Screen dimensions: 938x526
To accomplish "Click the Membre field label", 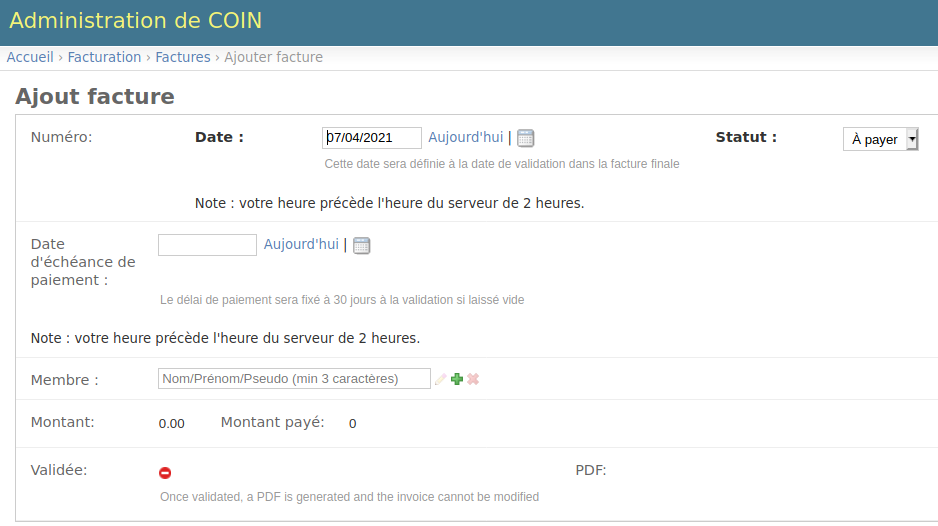I will [65, 381].
